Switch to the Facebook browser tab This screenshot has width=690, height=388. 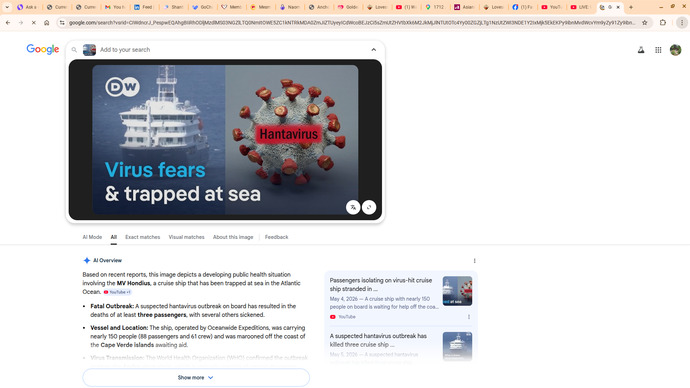coord(522,7)
